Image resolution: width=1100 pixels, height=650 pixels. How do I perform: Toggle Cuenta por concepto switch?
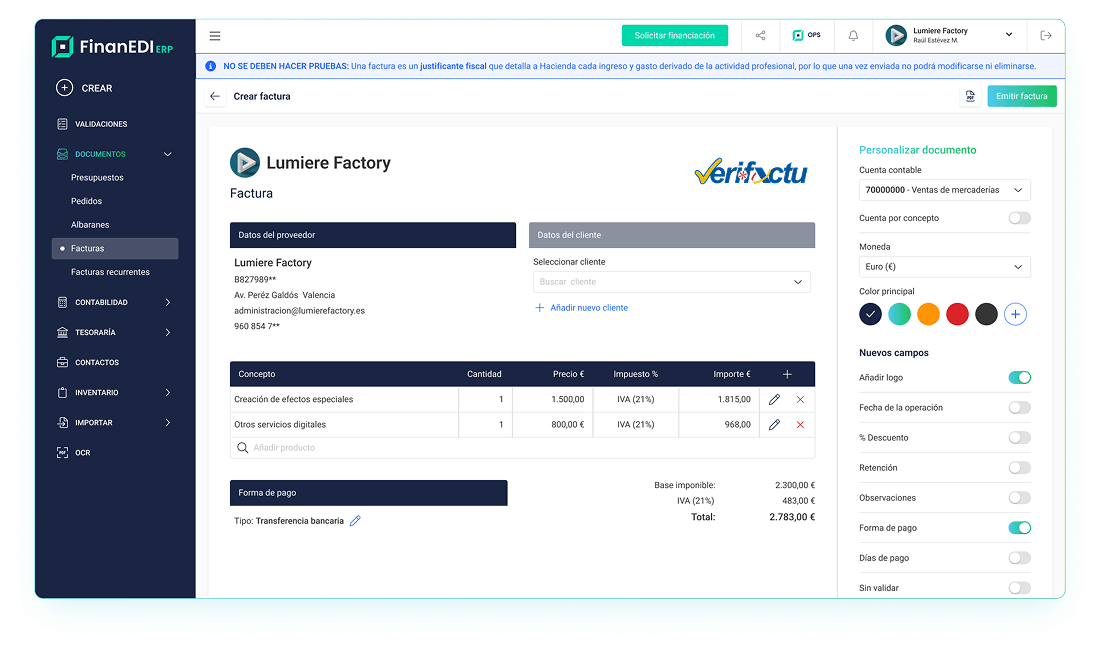click(1019, 218)
